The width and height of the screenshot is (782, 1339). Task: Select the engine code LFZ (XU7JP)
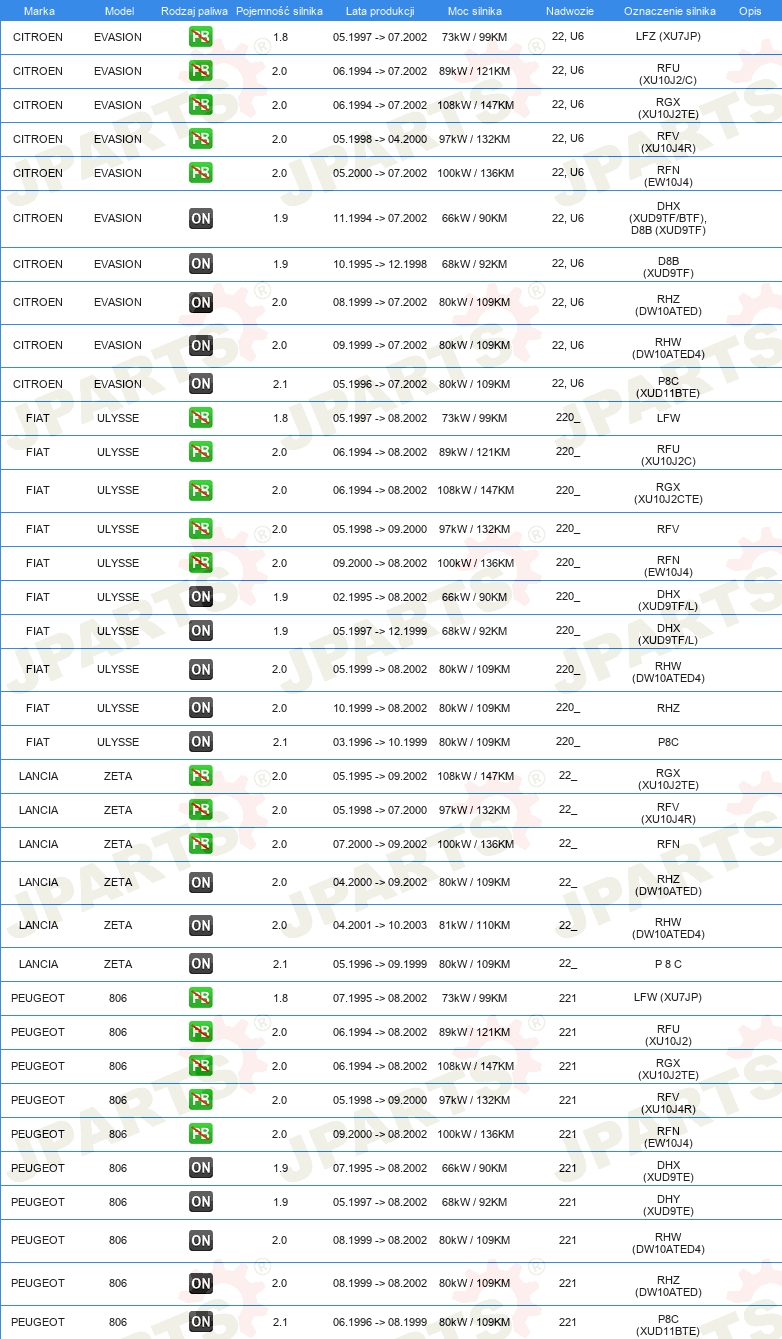tap(669, 37)
